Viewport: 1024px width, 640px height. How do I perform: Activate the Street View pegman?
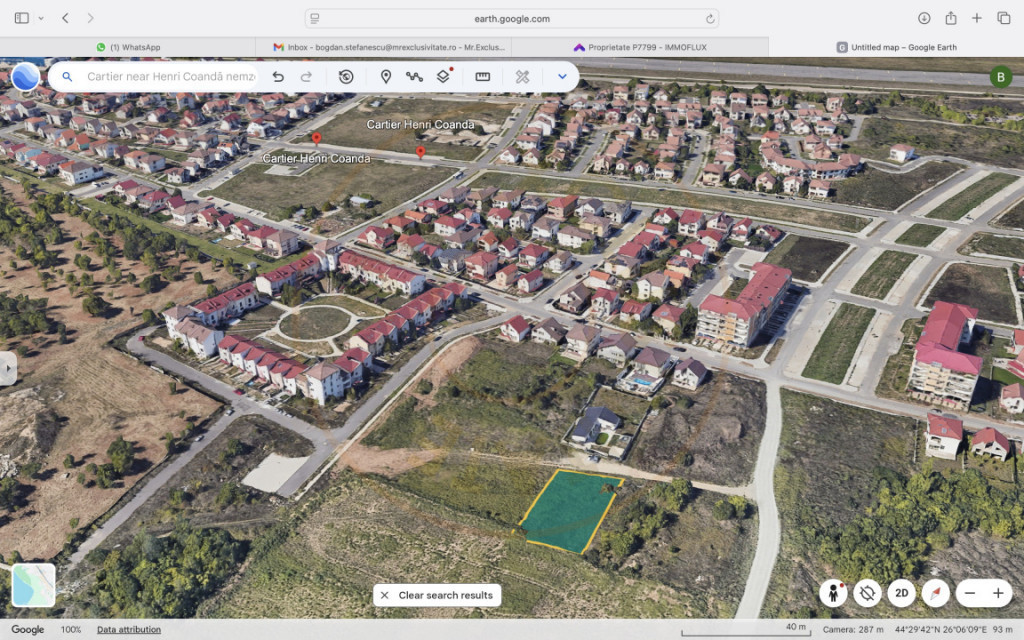coord(833,593)
